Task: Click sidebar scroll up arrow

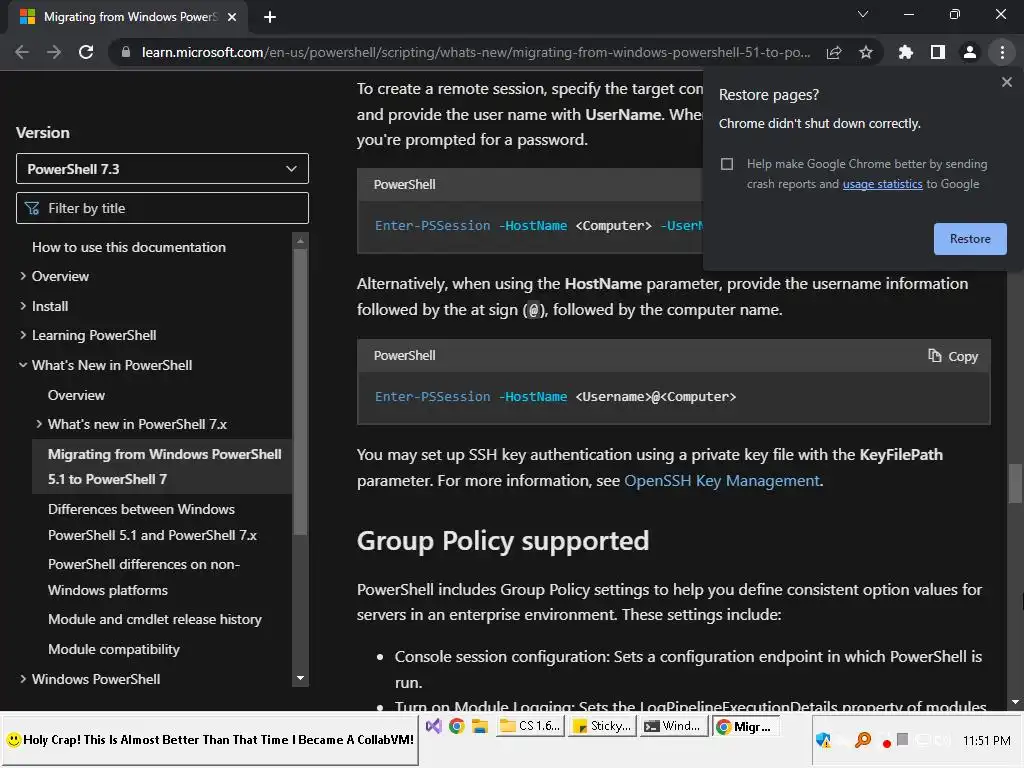Action: click(x=300, y=242)
